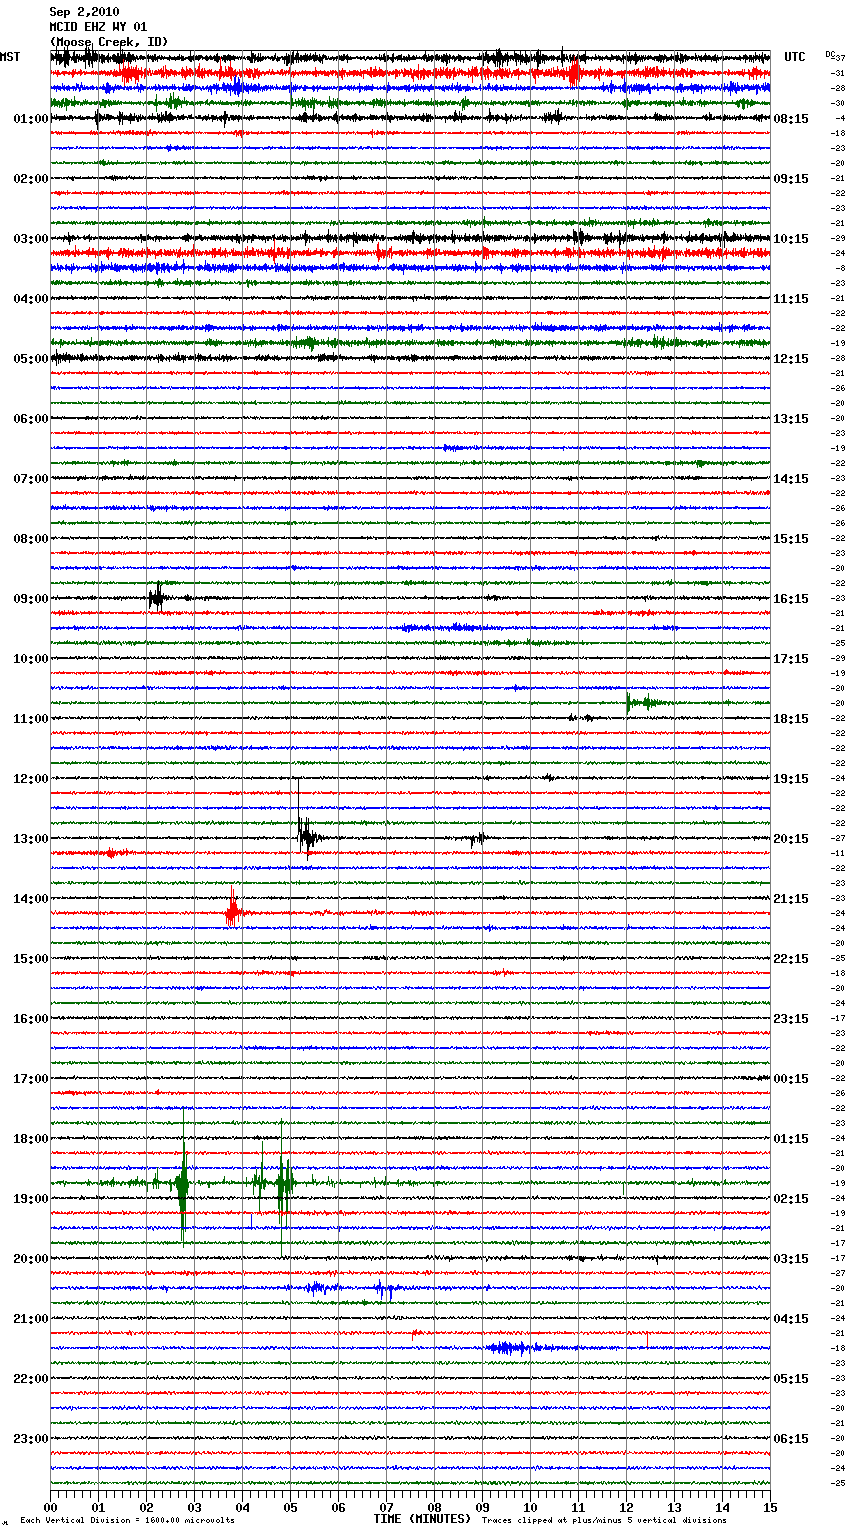Pick the 21:15 UTC row label
The width and height of the screenshot is (850, 1534).
click(x=791, y=899)
